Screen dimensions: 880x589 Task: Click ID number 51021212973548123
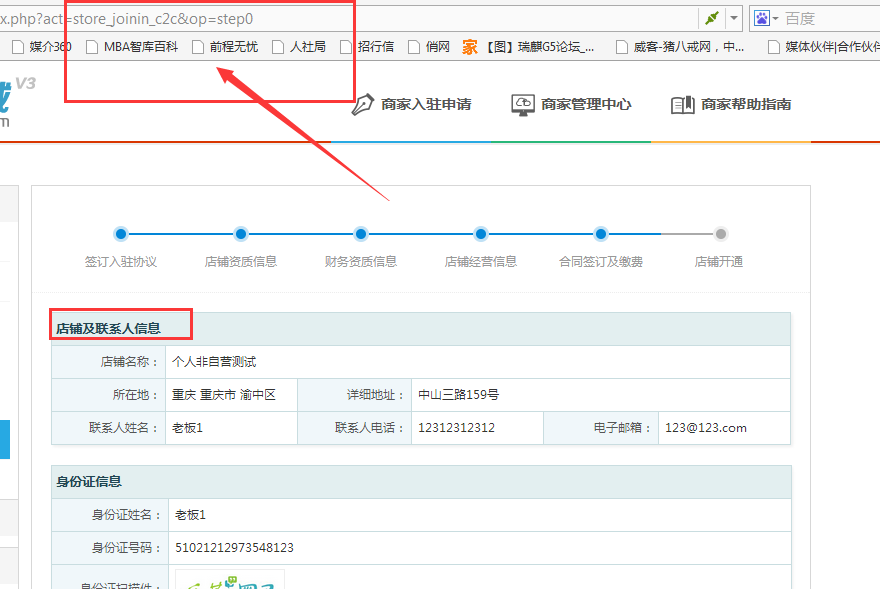(x=235, y=548)
